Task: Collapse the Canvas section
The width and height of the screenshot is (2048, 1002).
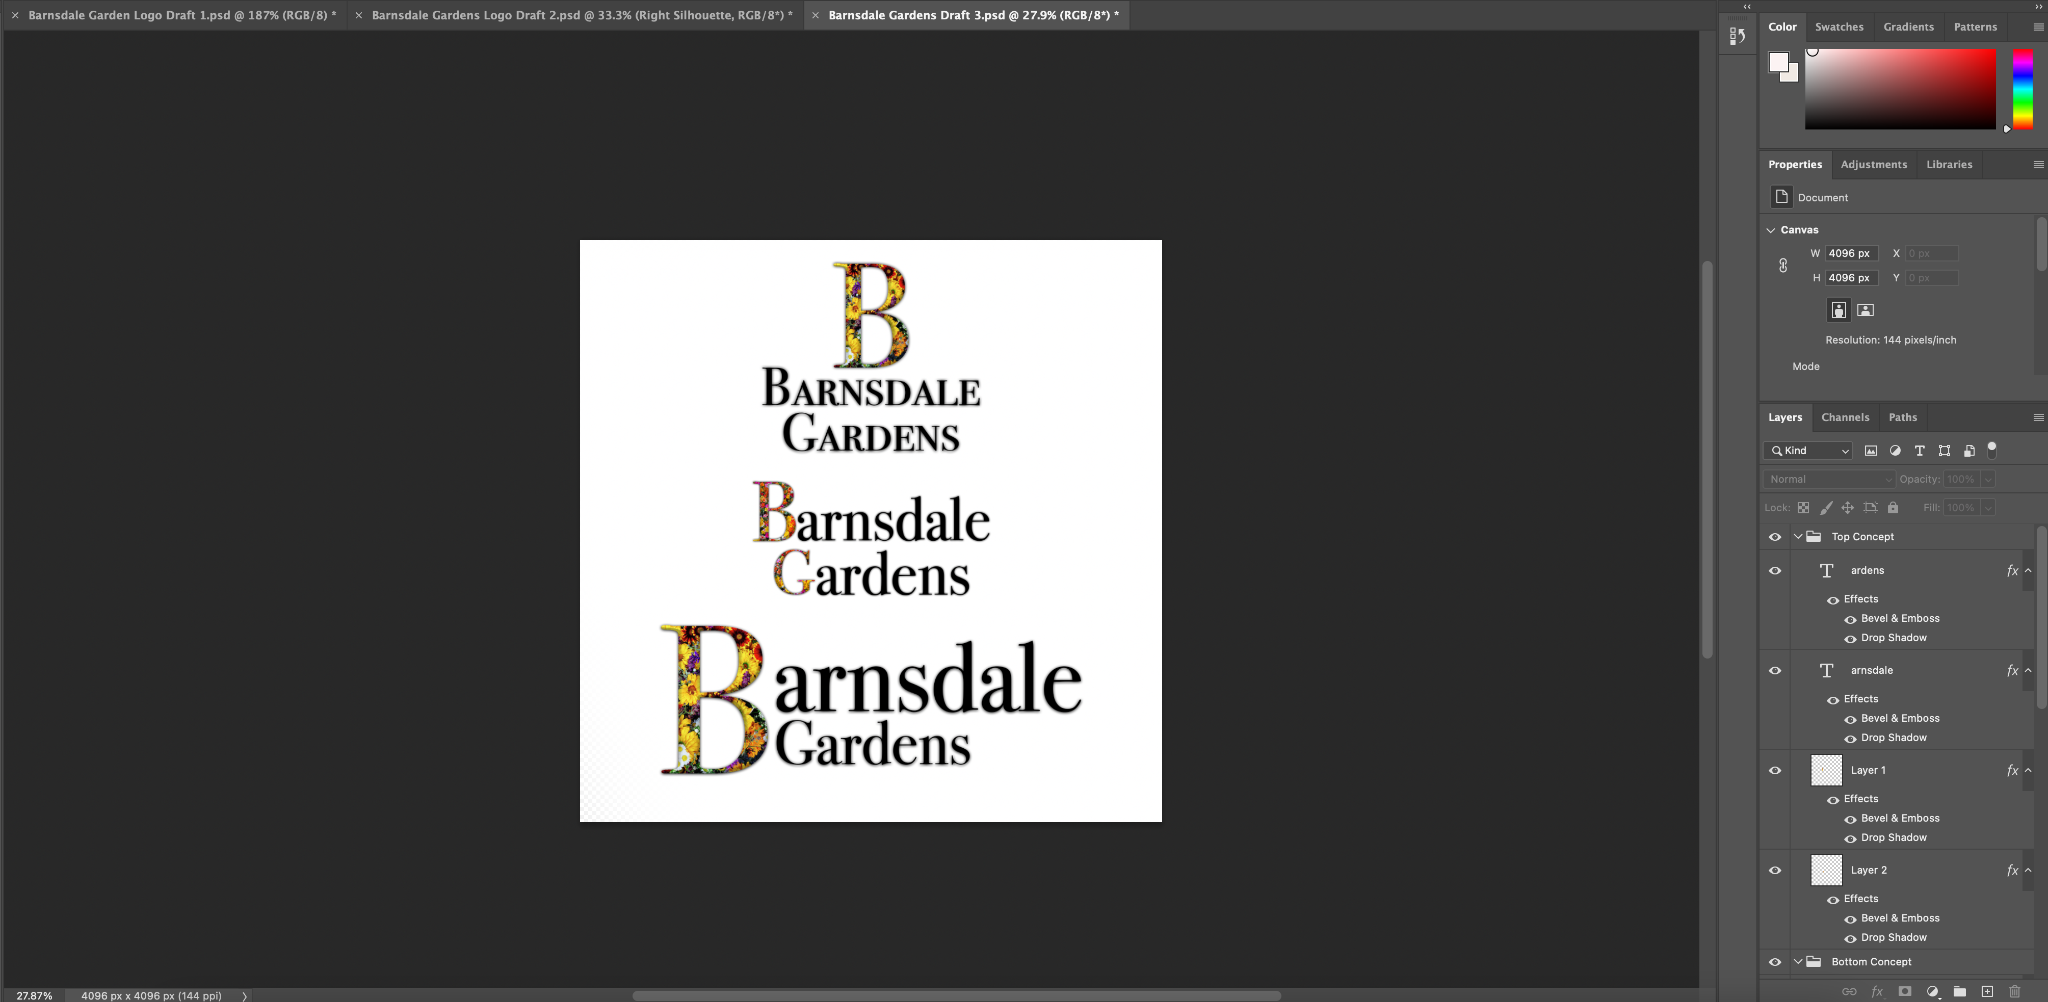Action: pyautogui.click(x=1771, y=230)
